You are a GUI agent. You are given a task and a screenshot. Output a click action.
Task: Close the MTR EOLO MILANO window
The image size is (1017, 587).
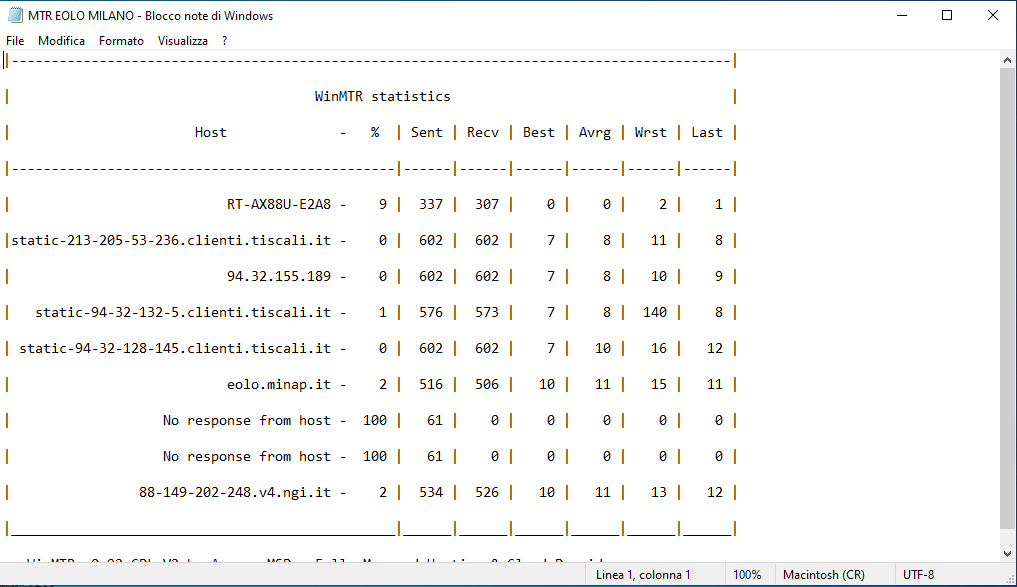click(993, 15)
